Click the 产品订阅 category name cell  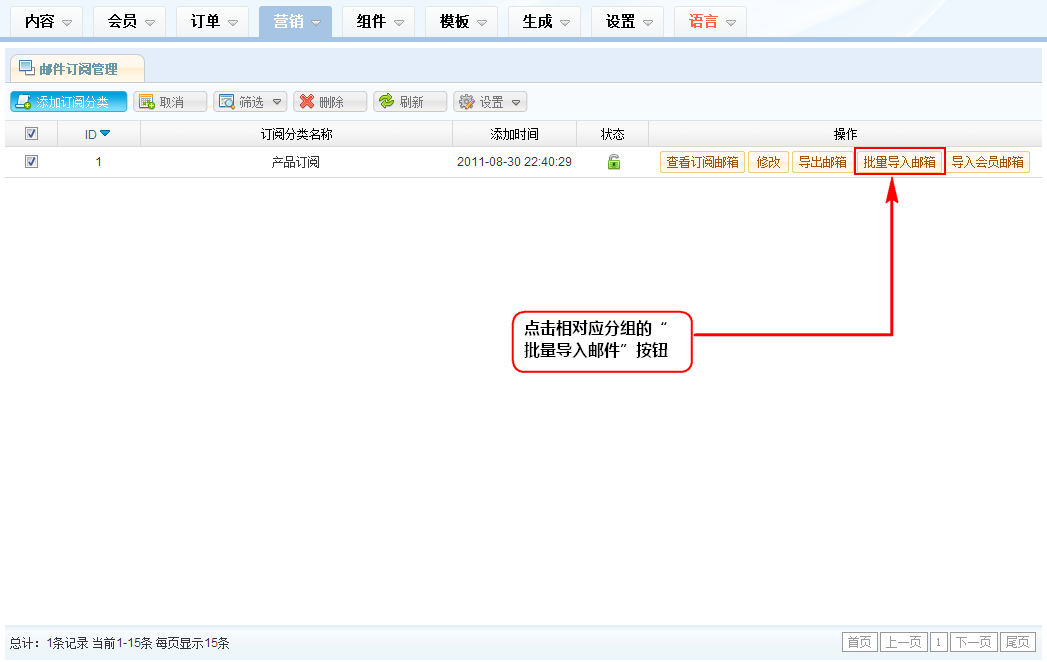coord(296,162)
